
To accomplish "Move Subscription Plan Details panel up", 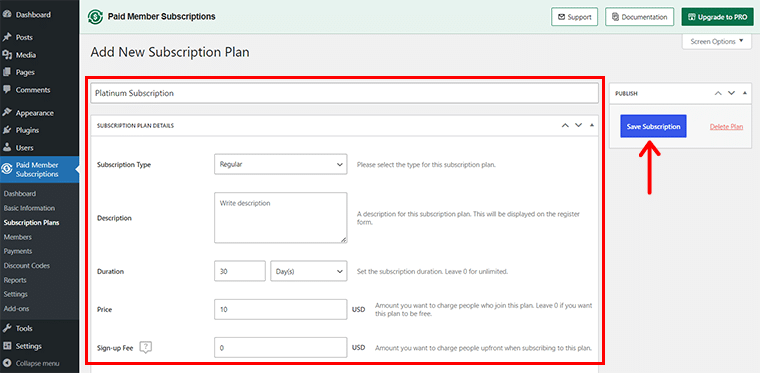I will point(565,125).
